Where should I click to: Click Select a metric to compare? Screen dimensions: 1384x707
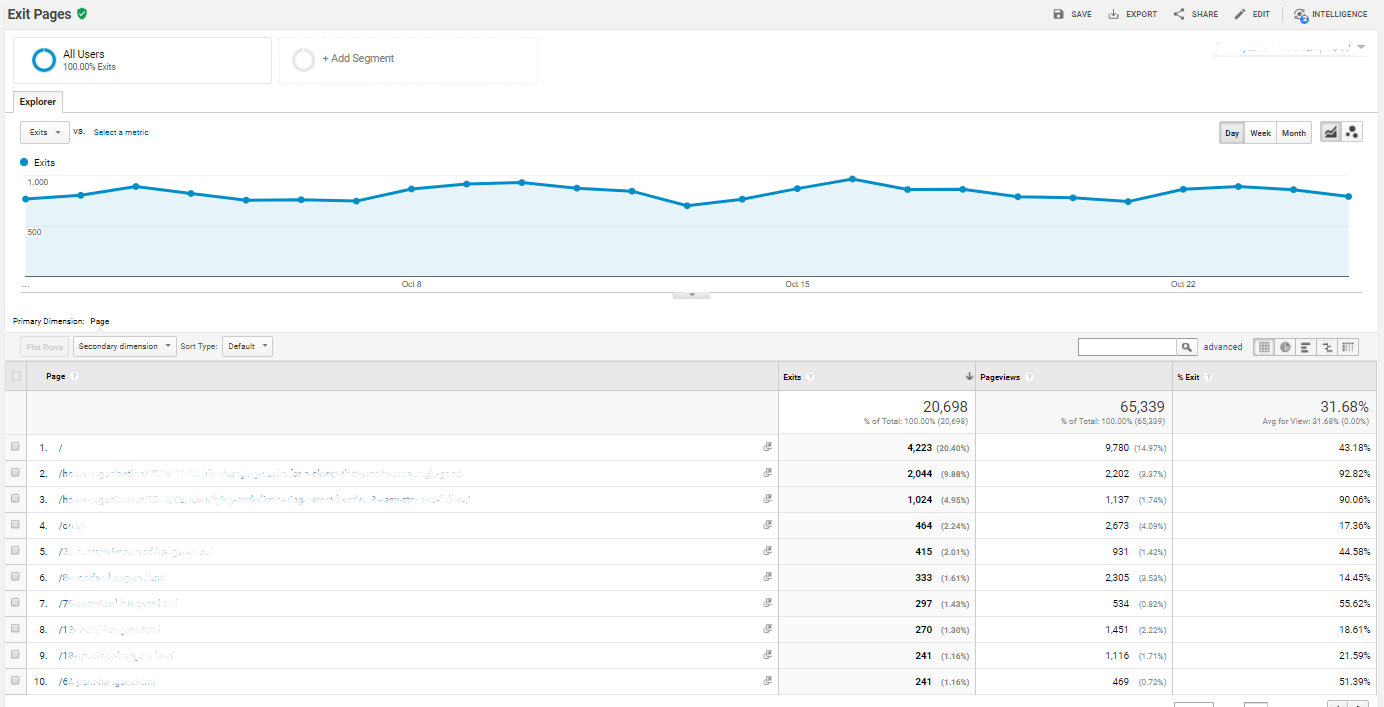click(121, 132)
